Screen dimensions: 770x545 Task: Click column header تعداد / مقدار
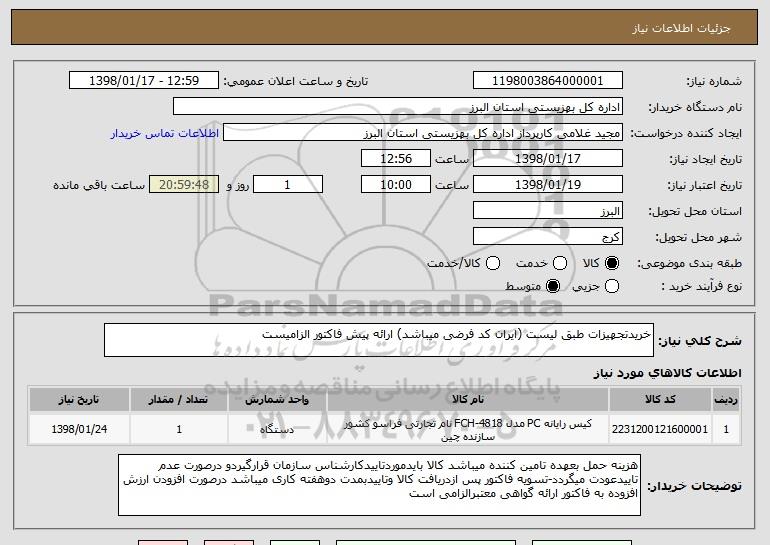179,400
